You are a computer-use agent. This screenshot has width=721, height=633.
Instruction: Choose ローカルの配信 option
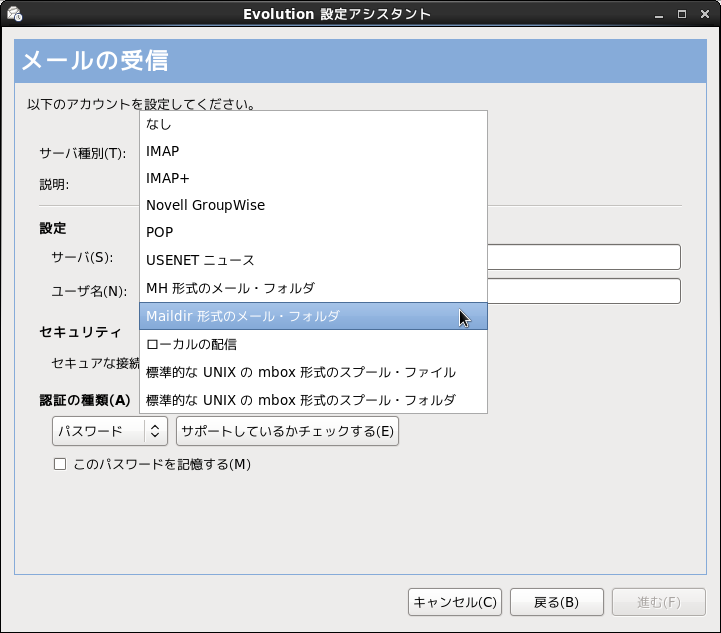(313, 344)
